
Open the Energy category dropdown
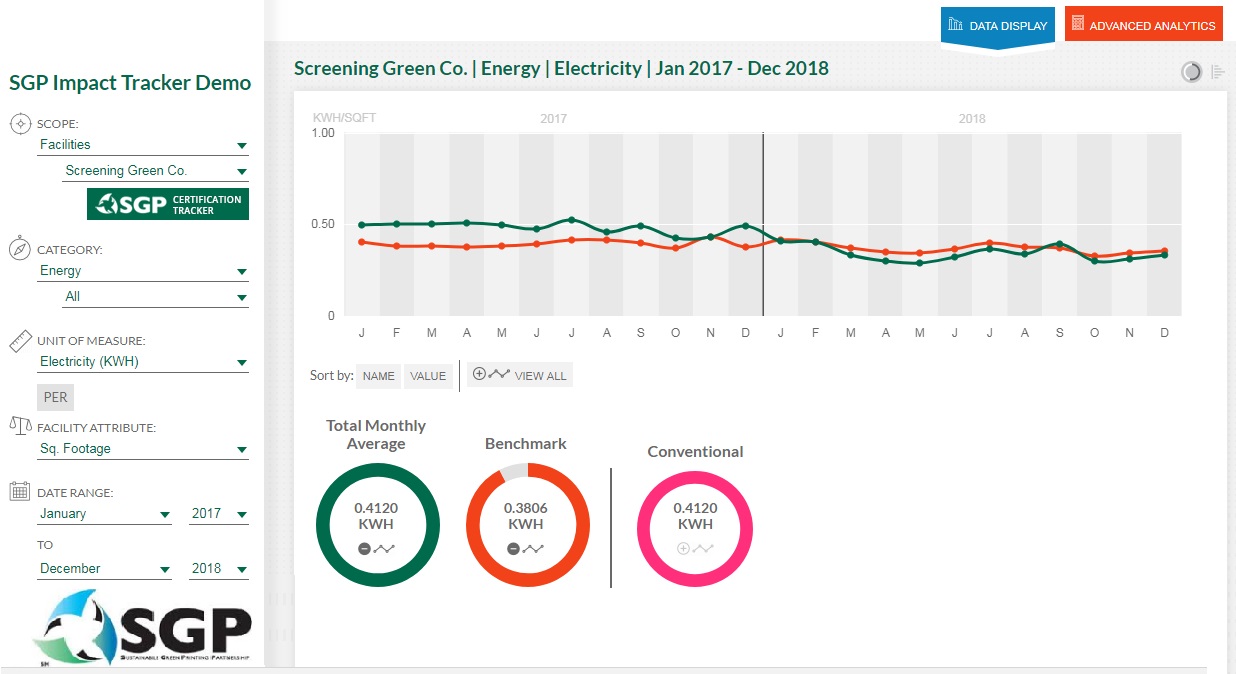click(x=143, y=271)
